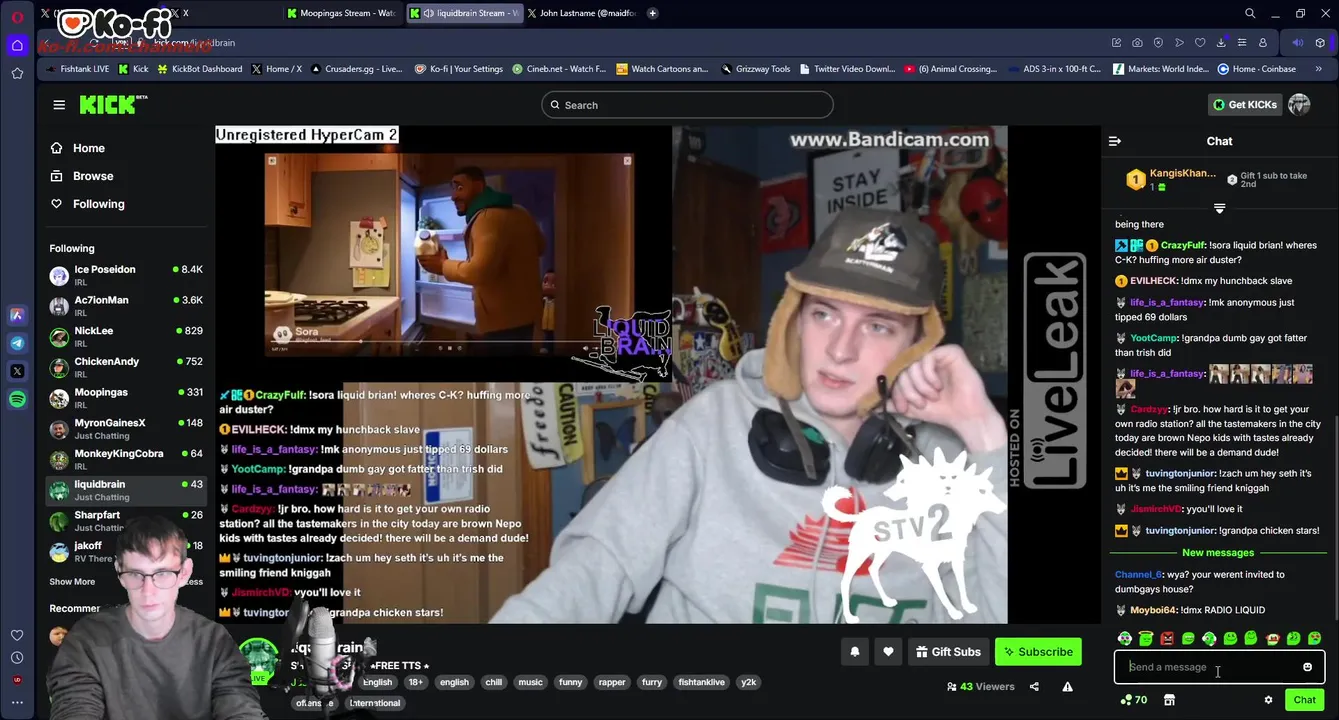Image resolution: width=1339 pixels, height=720 pixels.
Task: Open Opera sidebar Telegram icon
Action: pyautogui.click(x=17, y=343)
